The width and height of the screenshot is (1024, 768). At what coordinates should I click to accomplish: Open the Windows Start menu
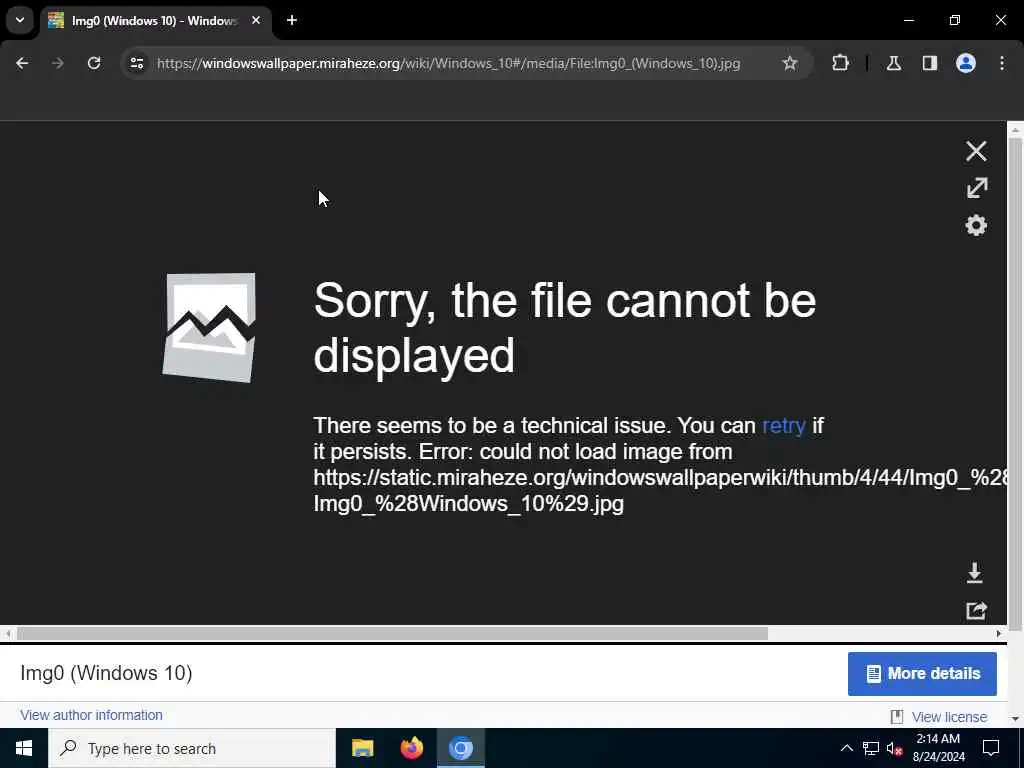click(x=24, y=748)
